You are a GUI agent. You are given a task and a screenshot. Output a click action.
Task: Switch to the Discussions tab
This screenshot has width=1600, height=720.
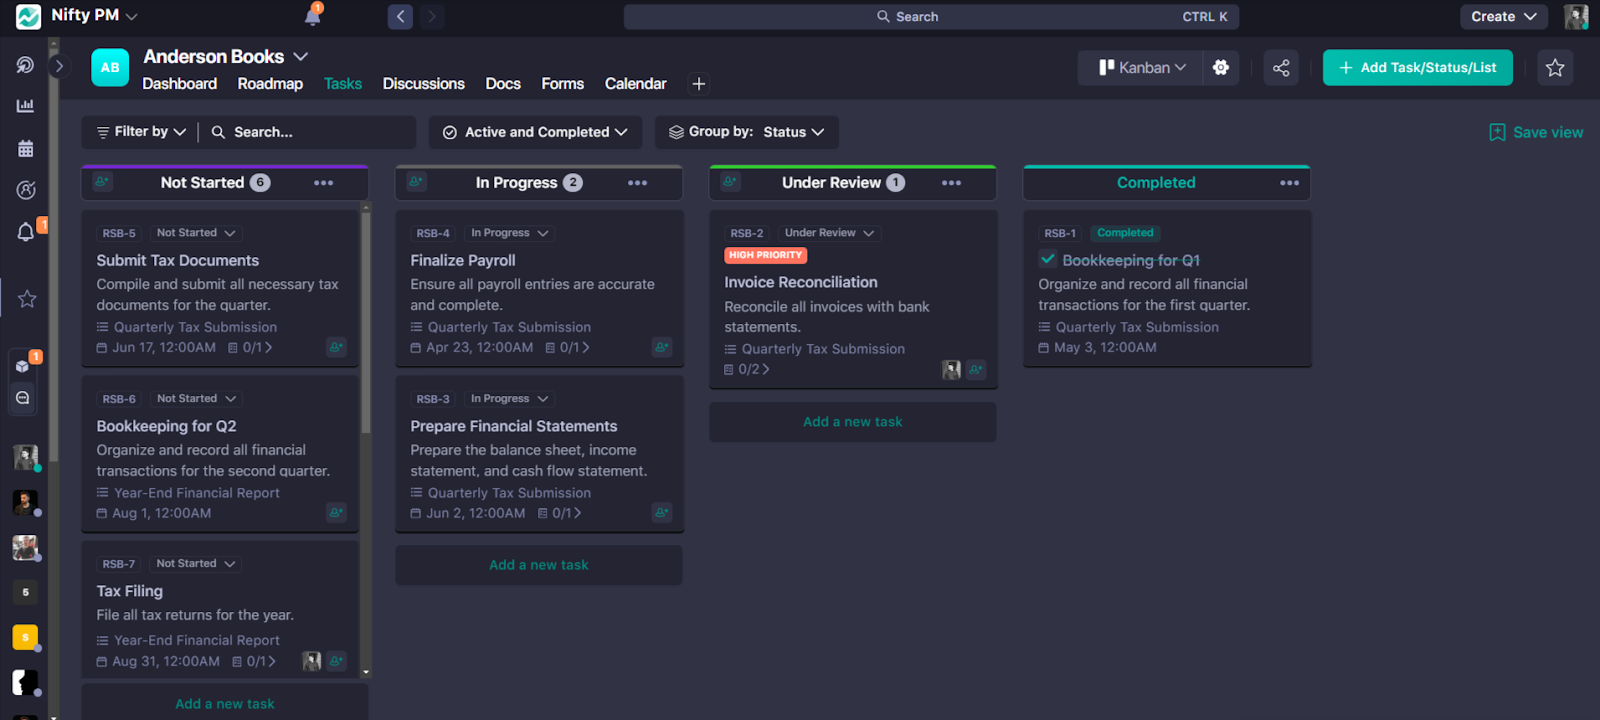(423, 84)
